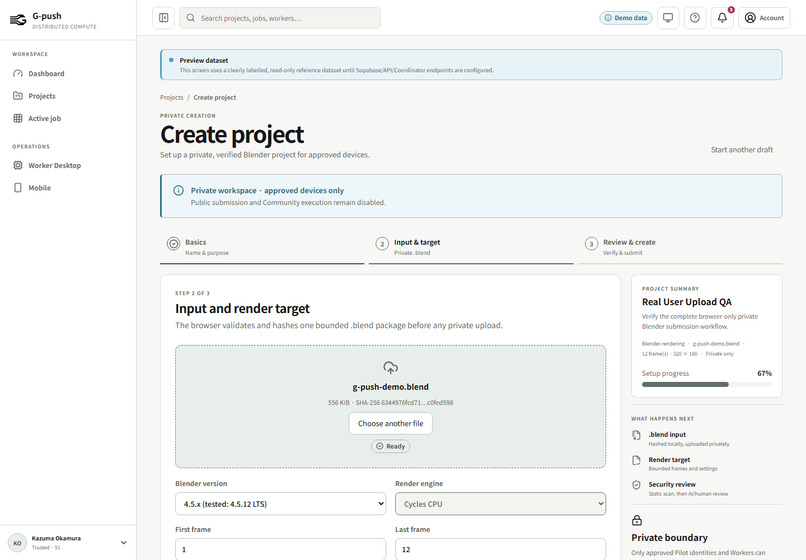The image size is (806, 560).
Task: Click the Last frame input field
Action: (501, 549)
